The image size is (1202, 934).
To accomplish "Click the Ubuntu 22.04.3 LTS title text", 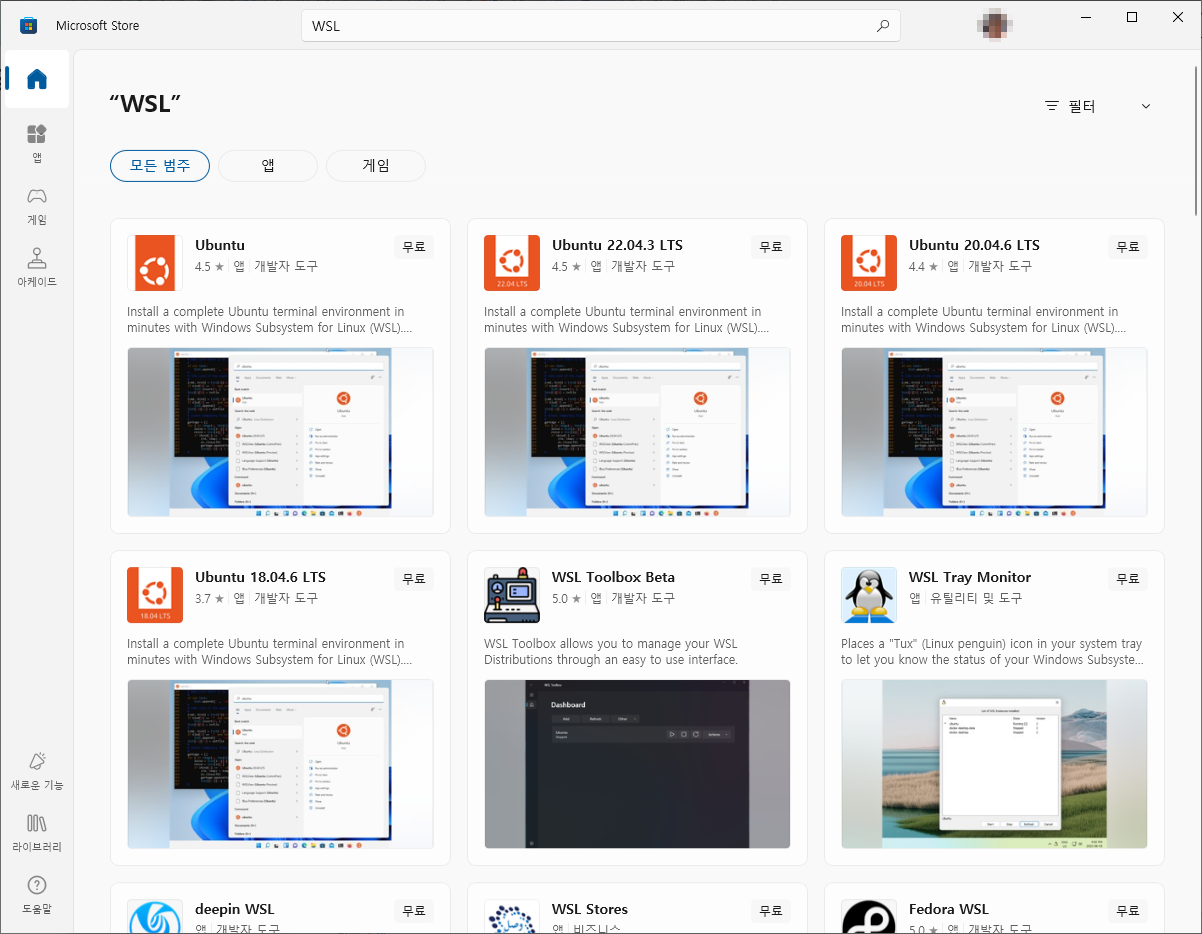I will coord(617,245).
